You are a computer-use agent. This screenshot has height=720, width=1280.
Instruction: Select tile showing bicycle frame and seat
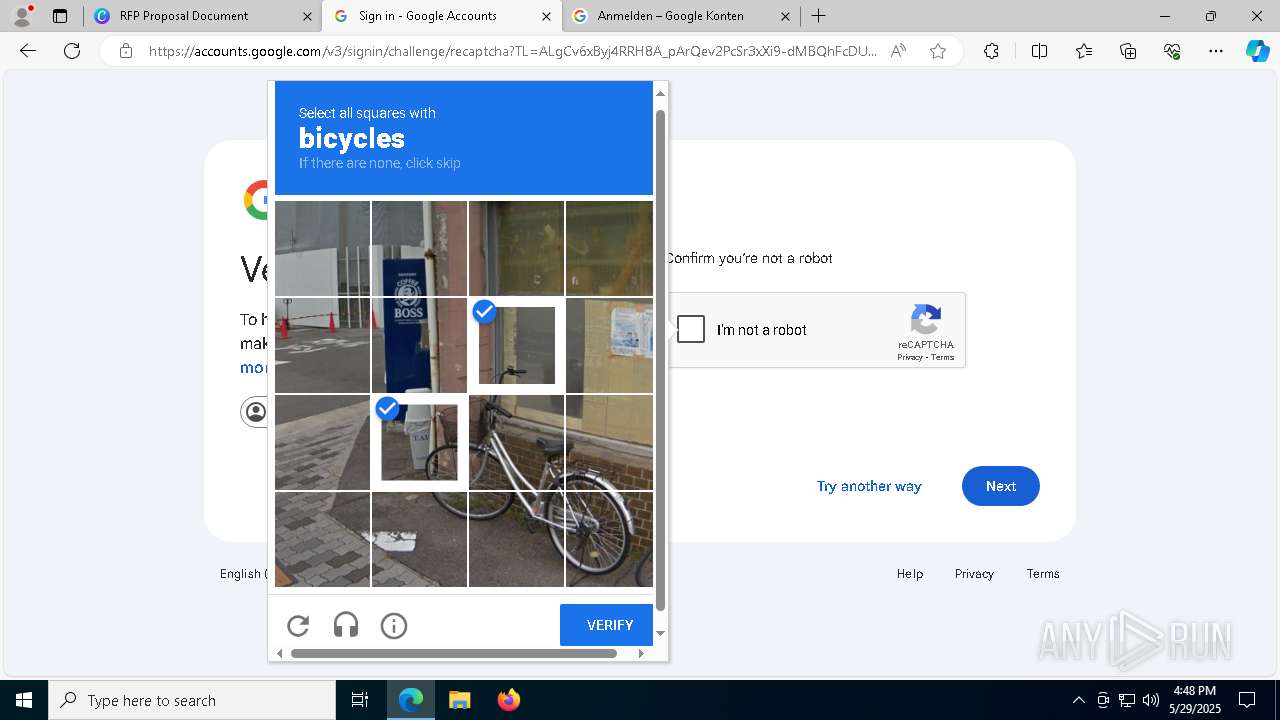coord(516,442)
